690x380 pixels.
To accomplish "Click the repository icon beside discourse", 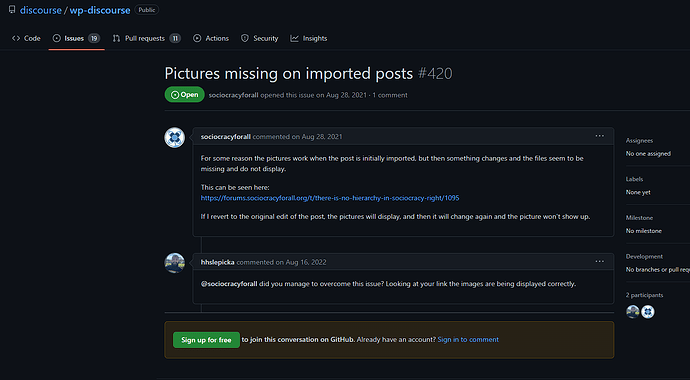I will tap(12, 10).
